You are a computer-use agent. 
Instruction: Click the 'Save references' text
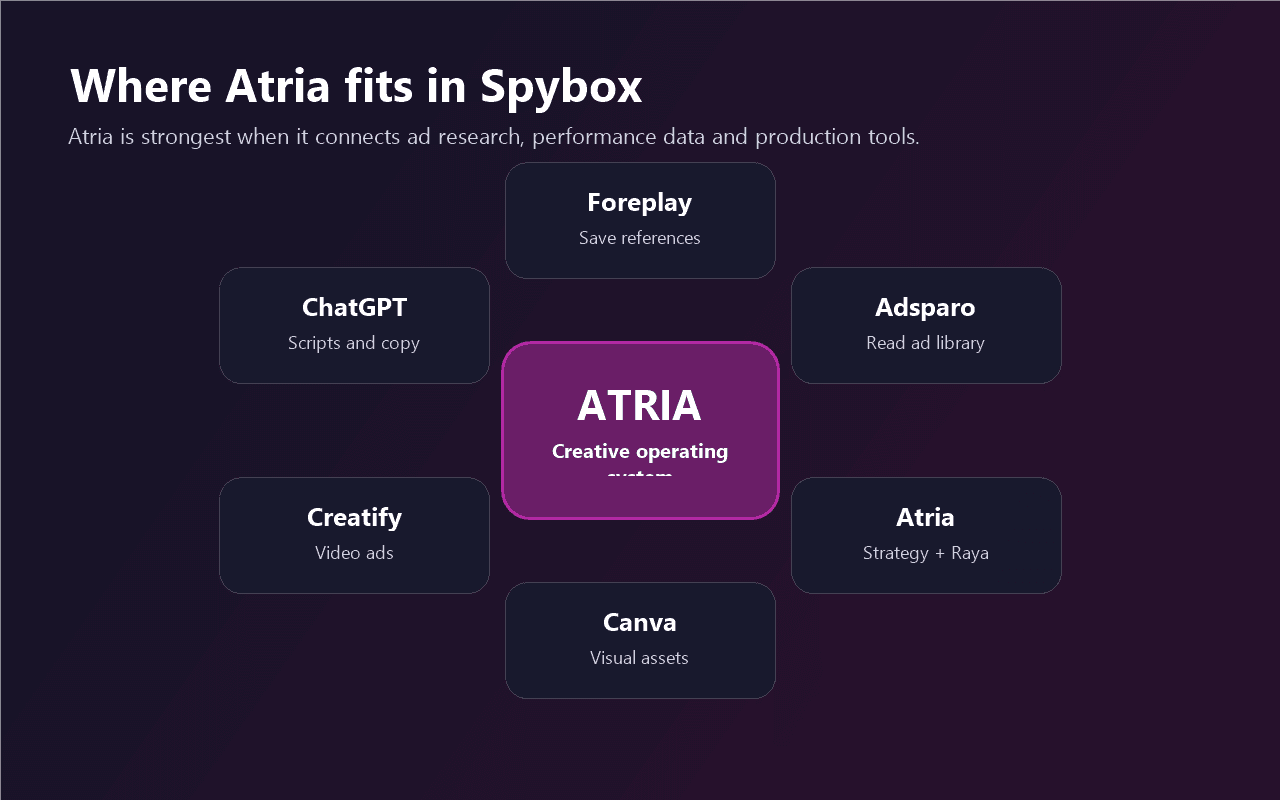[x=640, y=238]
